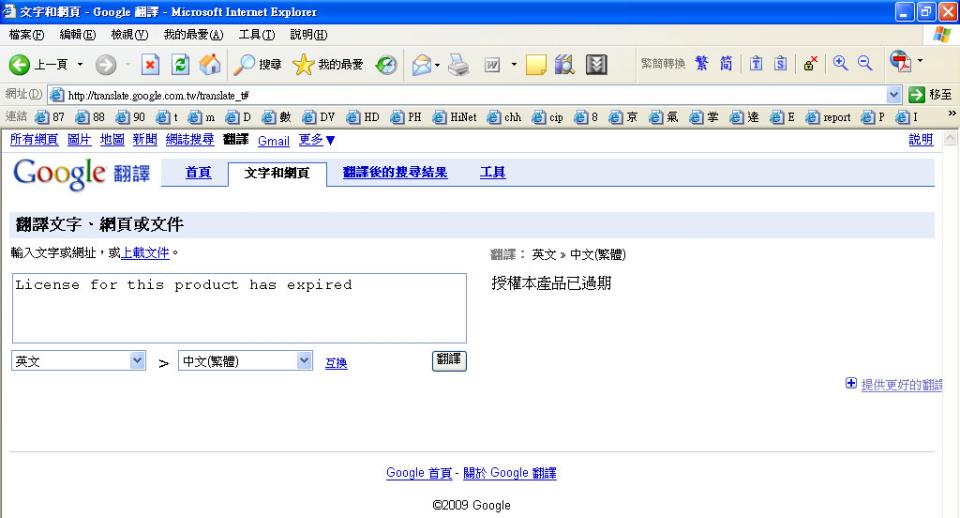Viewport: 960px width, 518px height.
Task: Go to Home page house icon
Action: click(210, 64)
